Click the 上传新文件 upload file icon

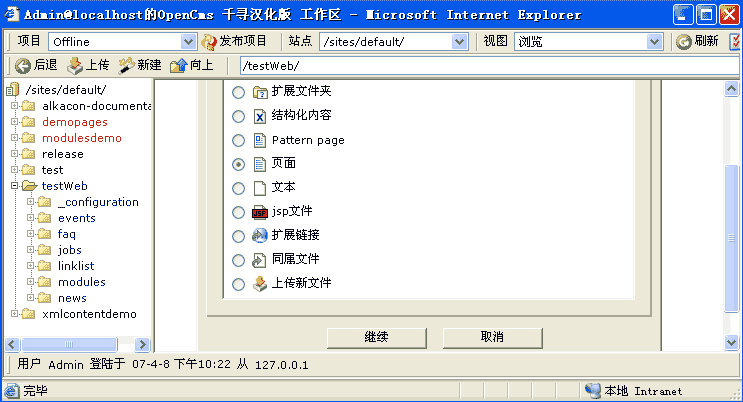coord(260,283)
